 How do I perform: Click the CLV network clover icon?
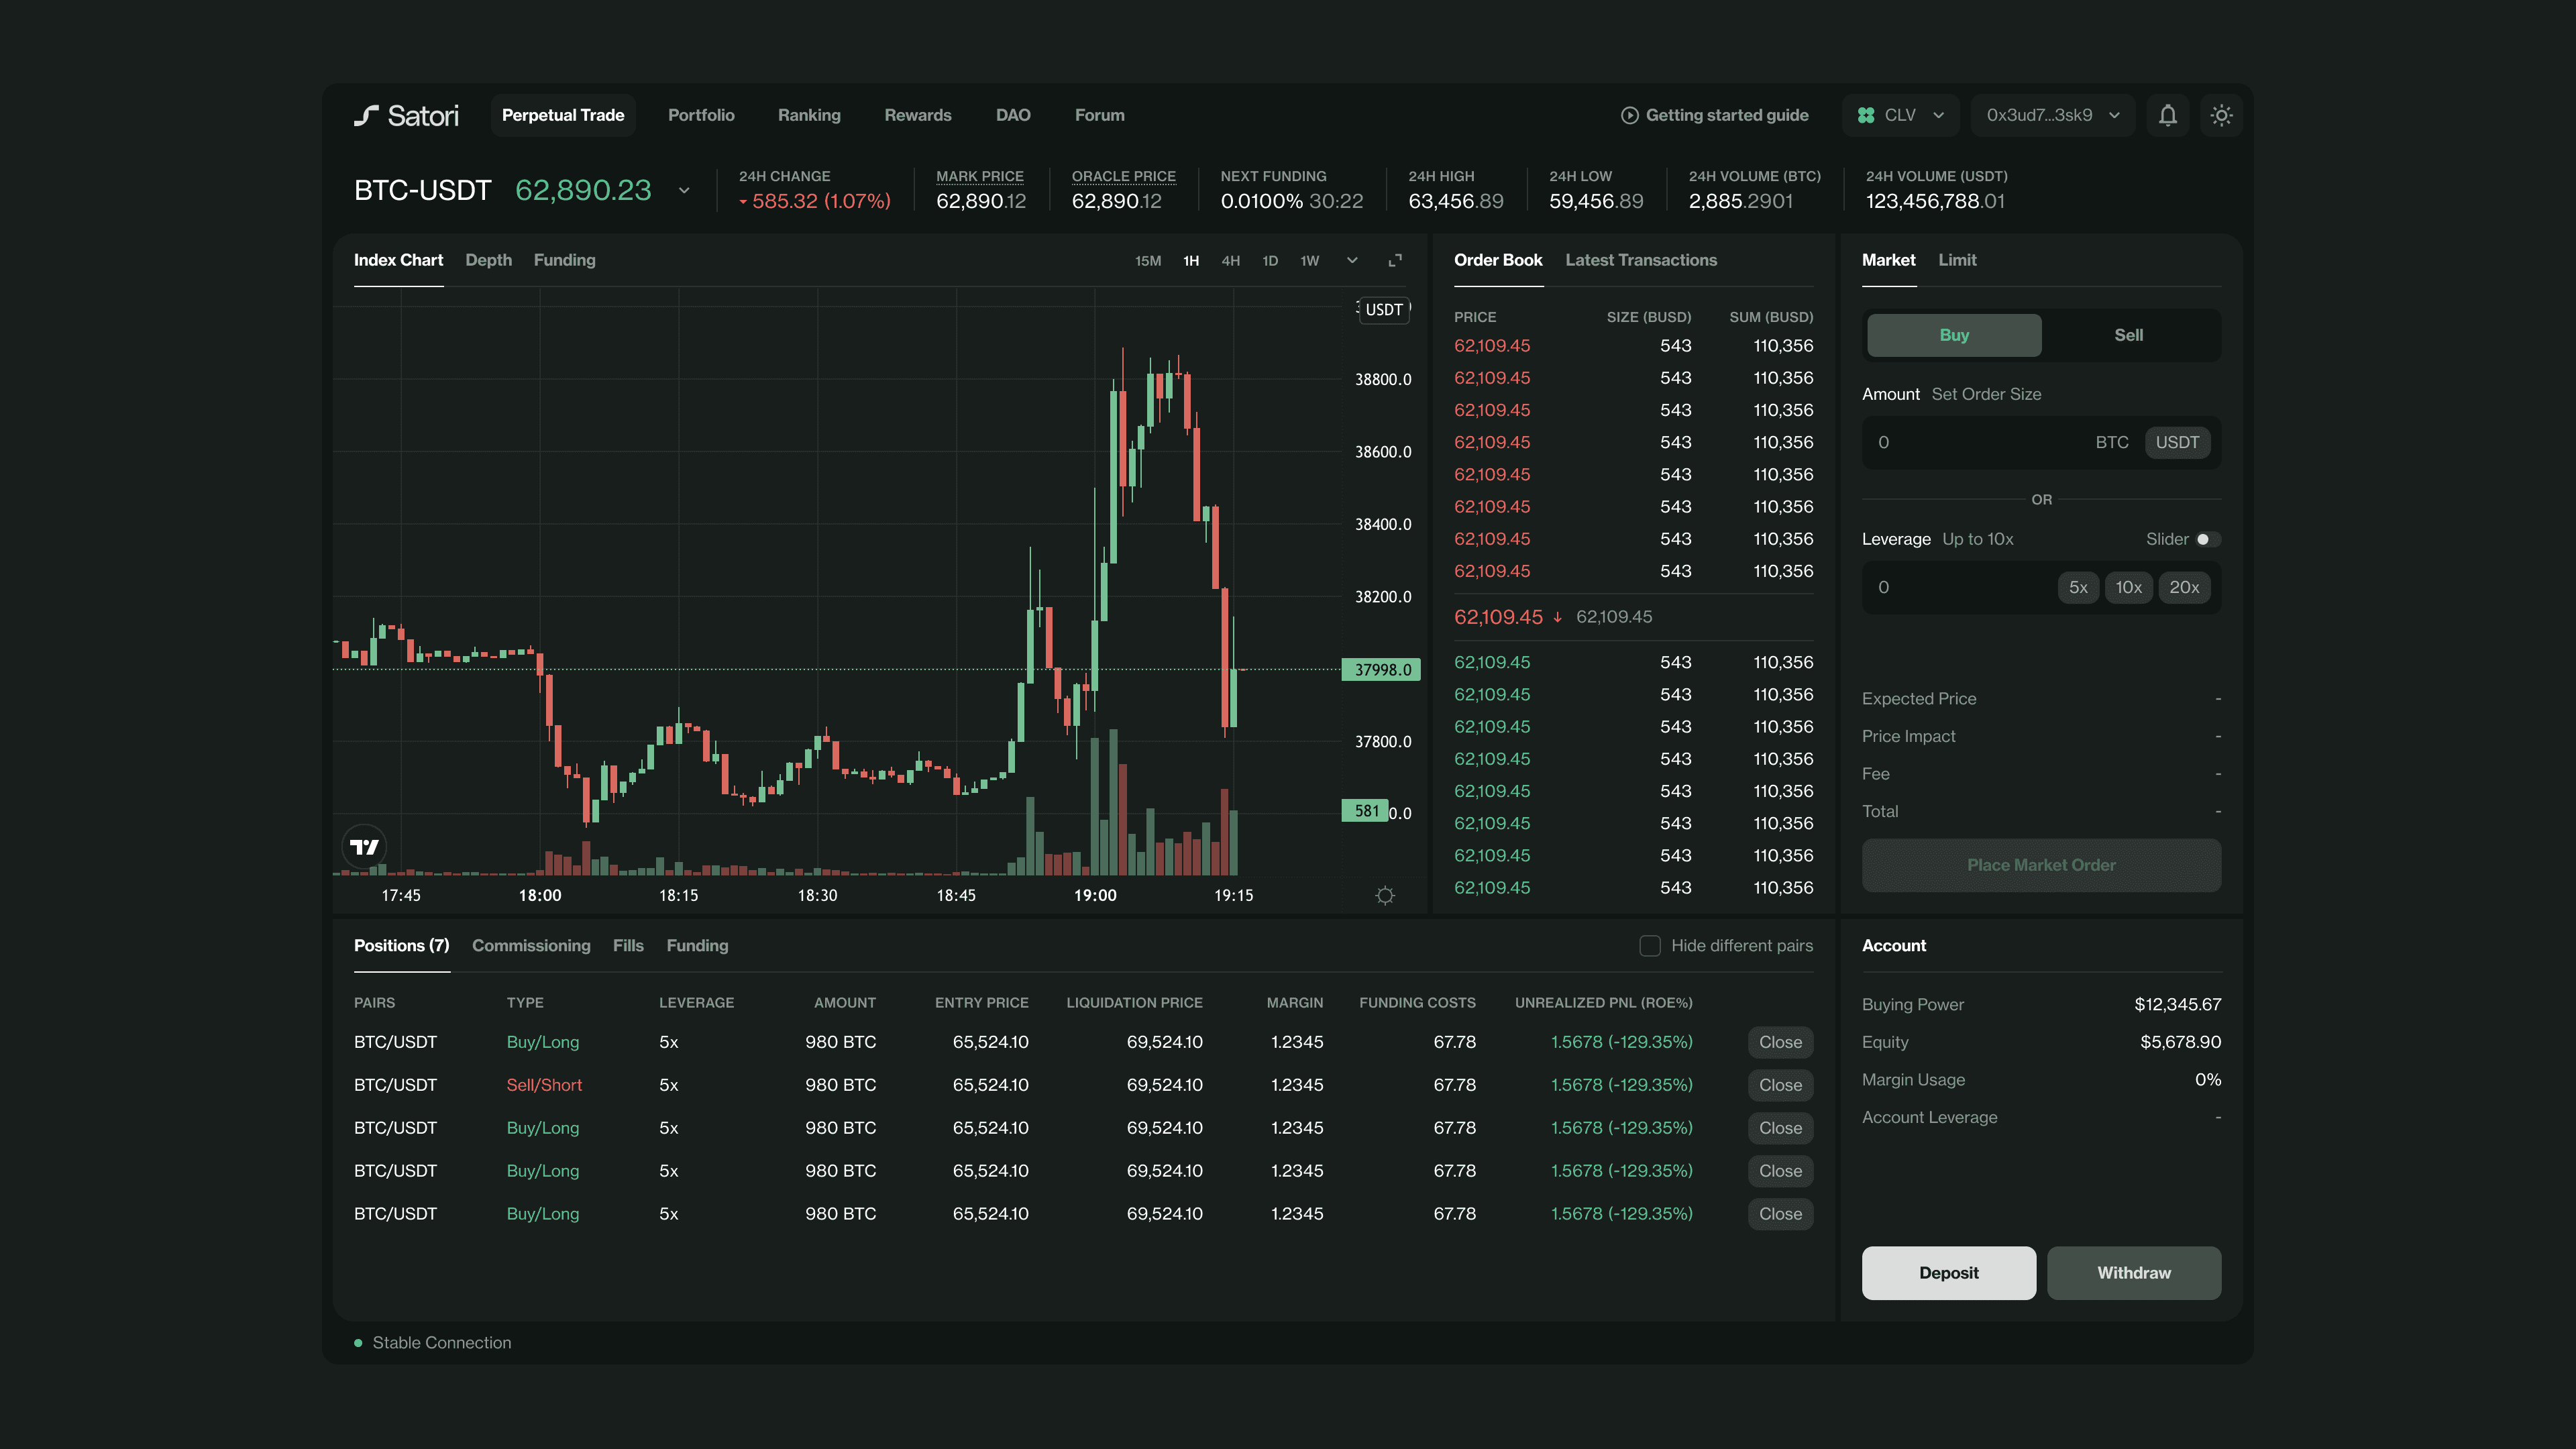1866,115
